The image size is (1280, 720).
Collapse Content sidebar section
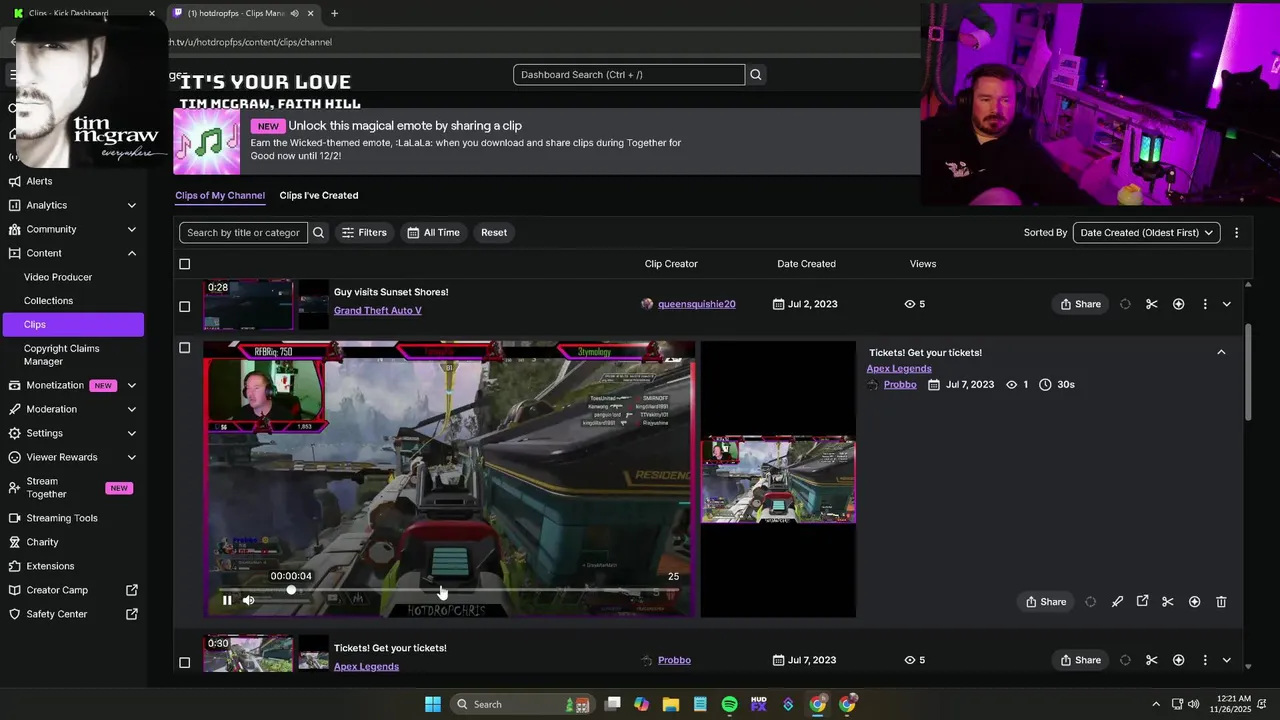coord(132,253)
